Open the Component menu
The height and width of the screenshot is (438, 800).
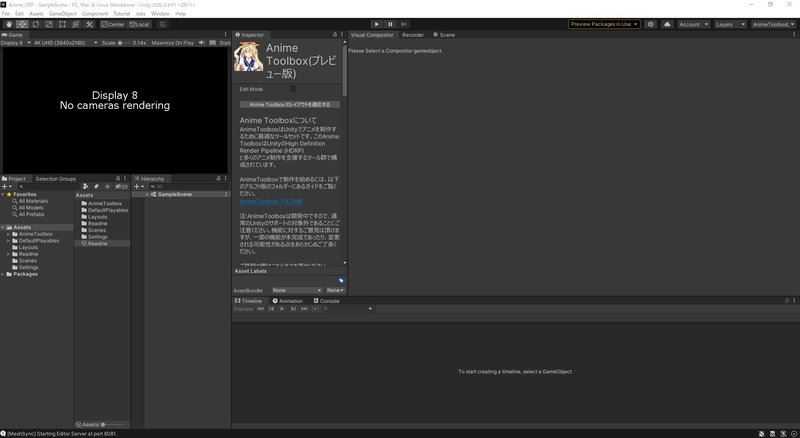point(95,14)
